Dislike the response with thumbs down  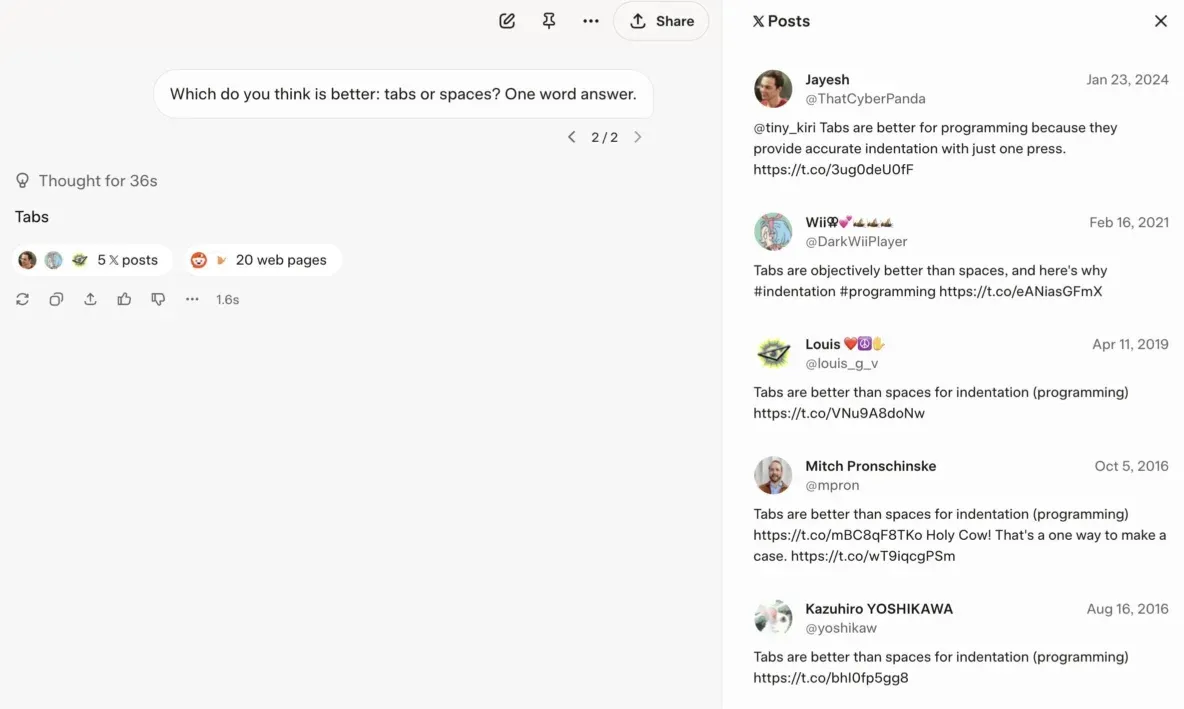click(158, 299)
